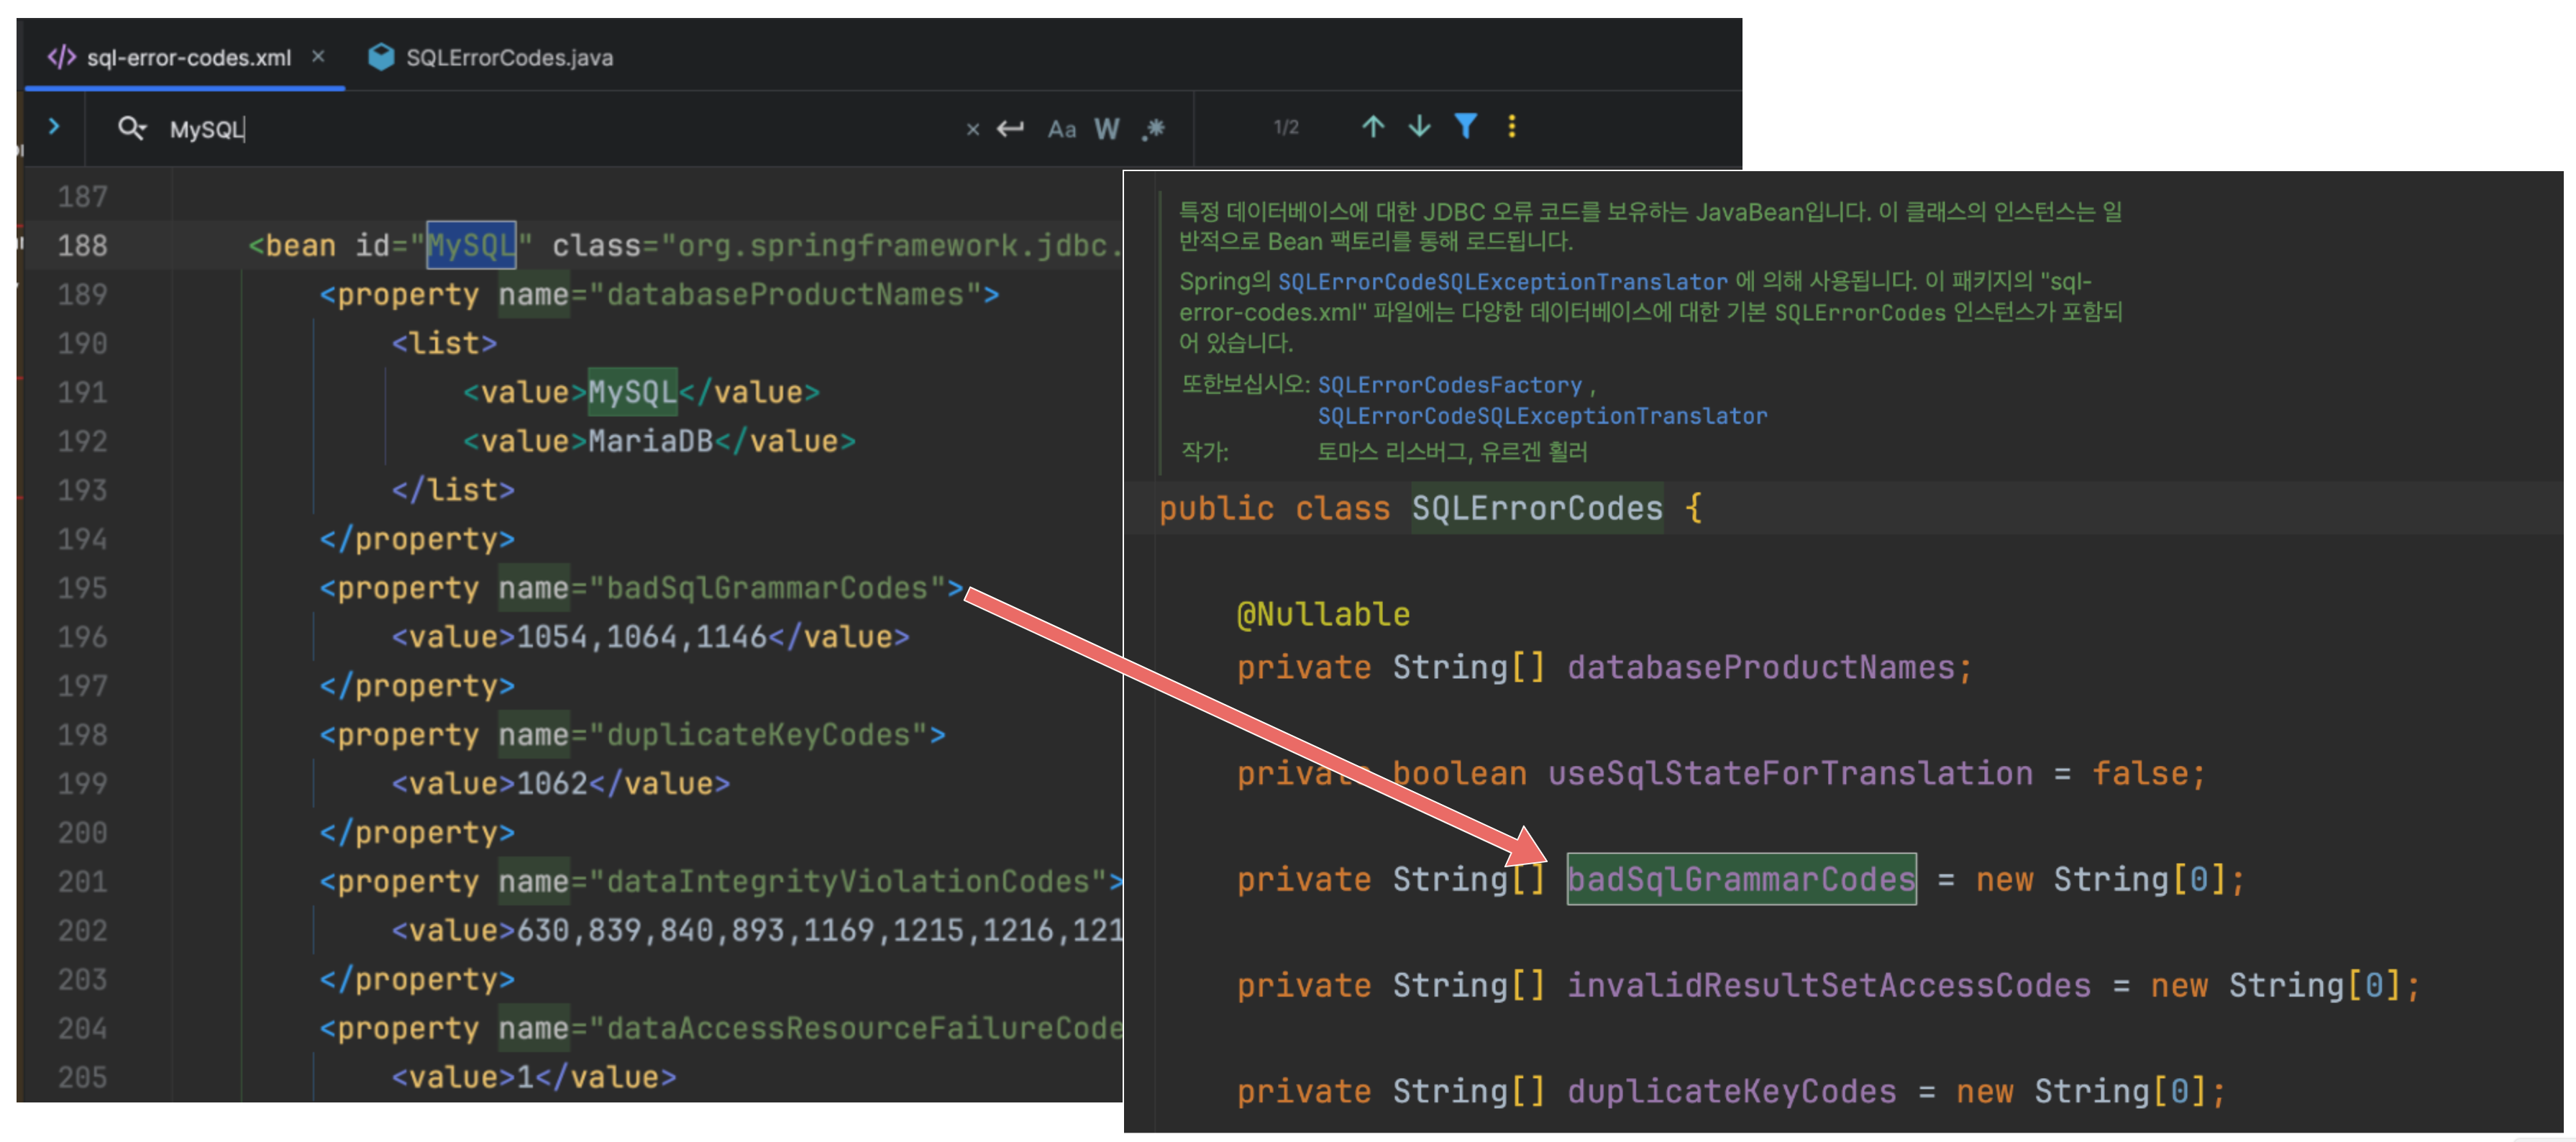Click the Java class icon on second tab
The image size is (2576, 1142).
tap(381, 57)
